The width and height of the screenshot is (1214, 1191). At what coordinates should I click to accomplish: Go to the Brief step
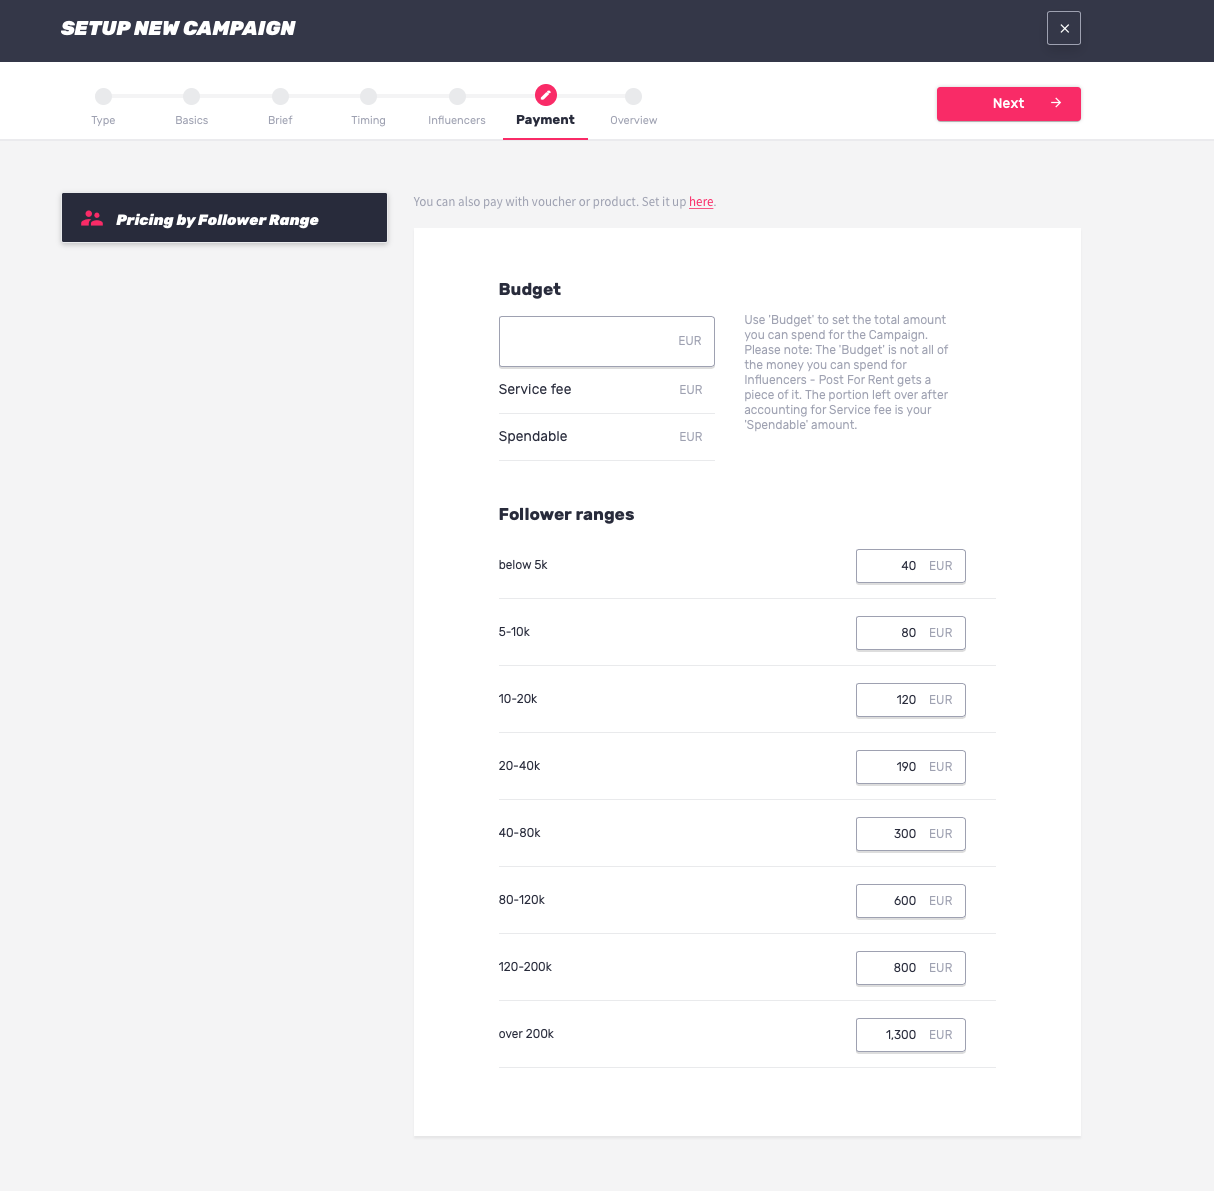click(280, 107)
